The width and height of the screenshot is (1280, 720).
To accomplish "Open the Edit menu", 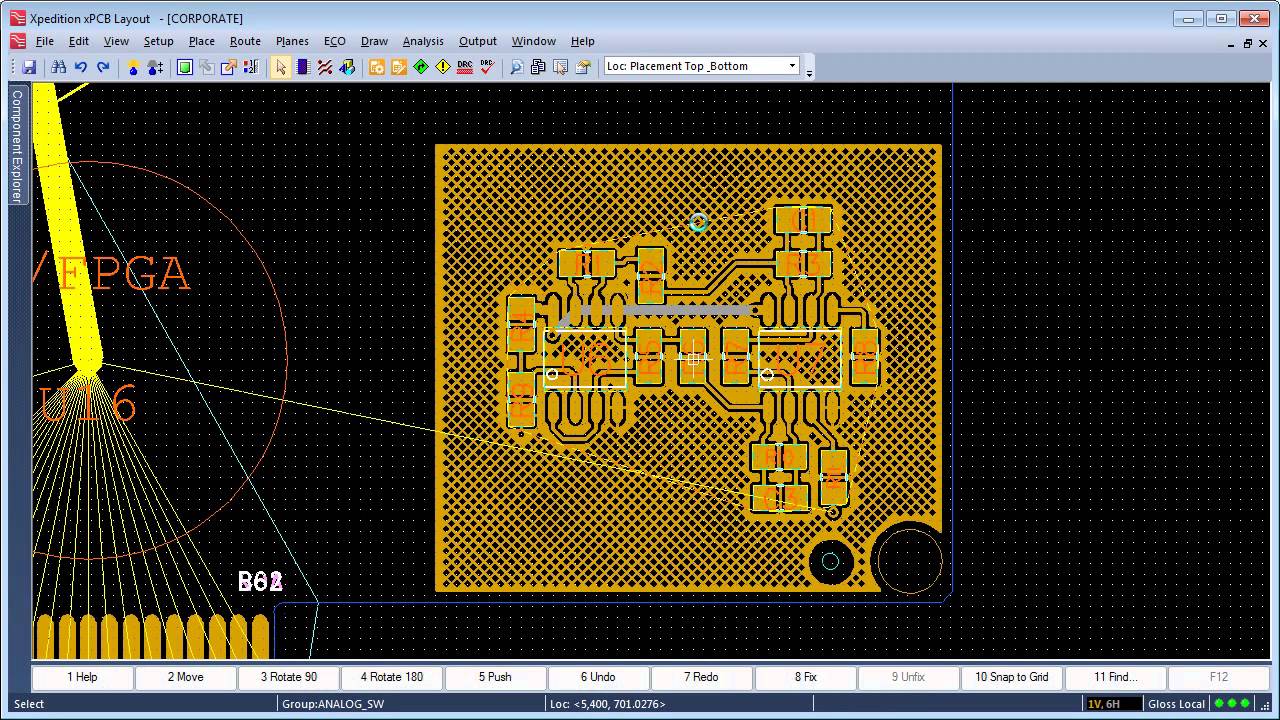I will pos(79,41).
